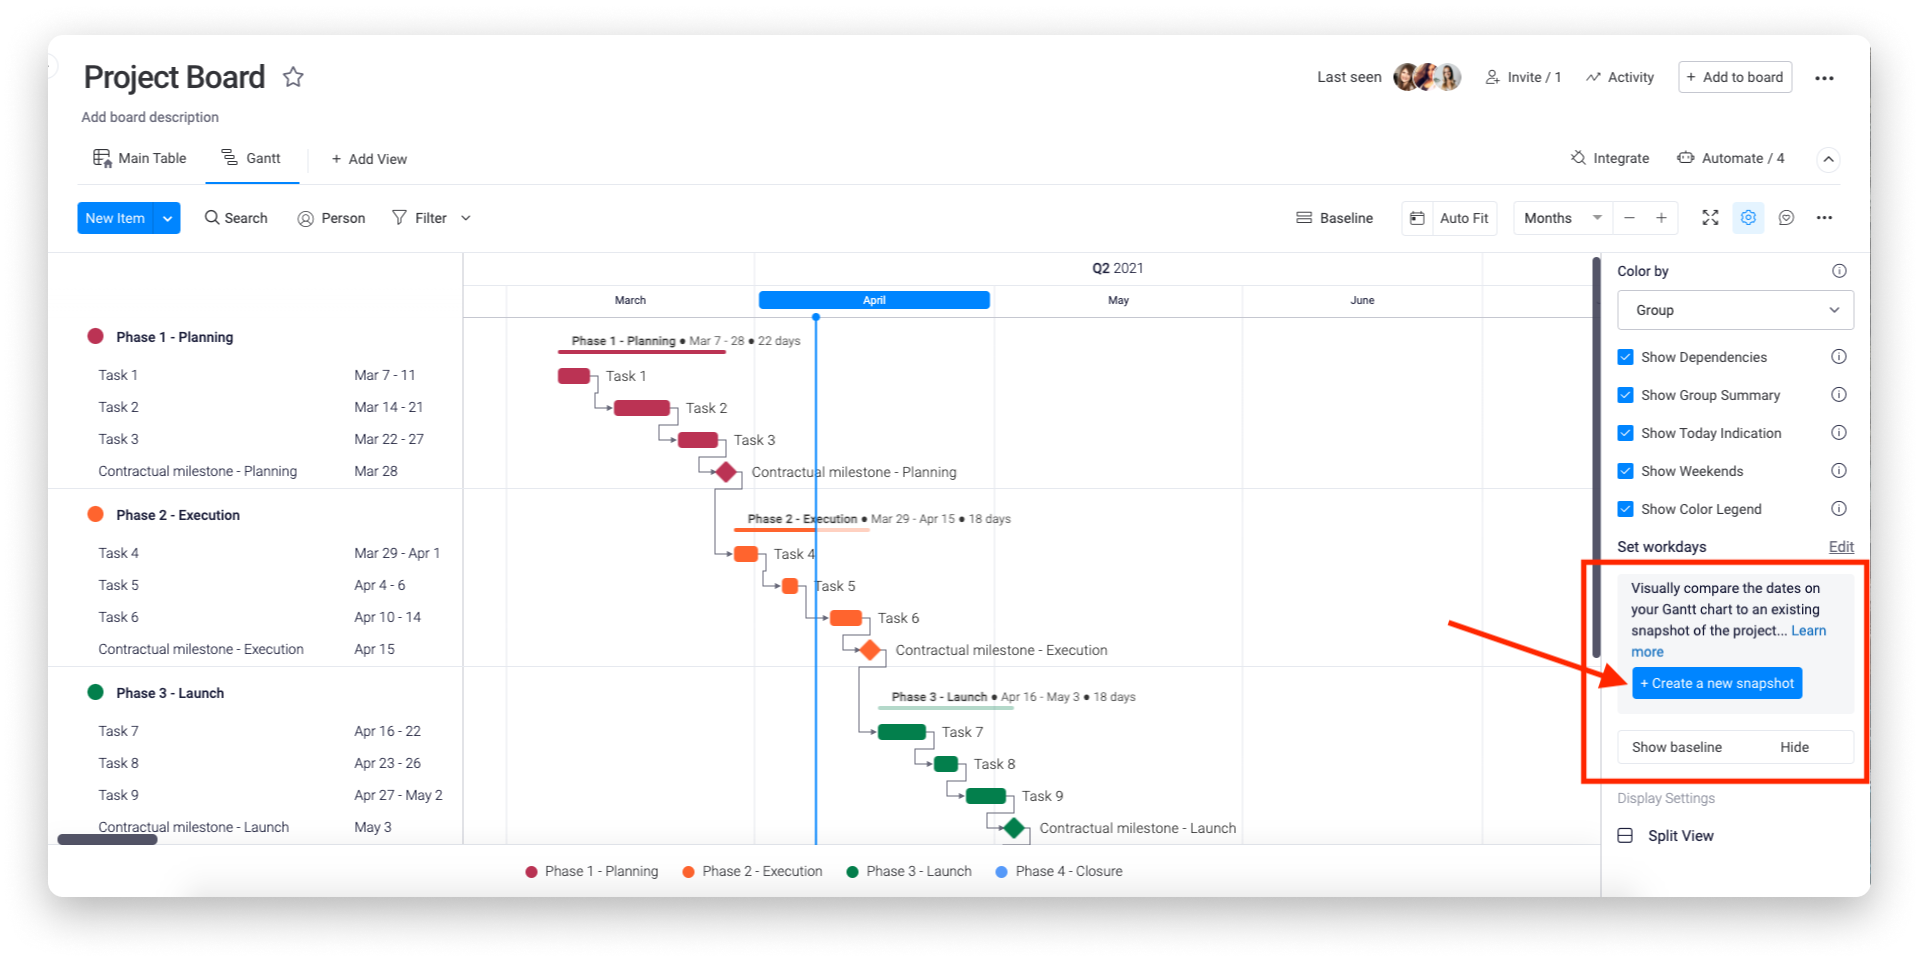Show info for Show Group Summary
1920x962 pixels.
1838,395
